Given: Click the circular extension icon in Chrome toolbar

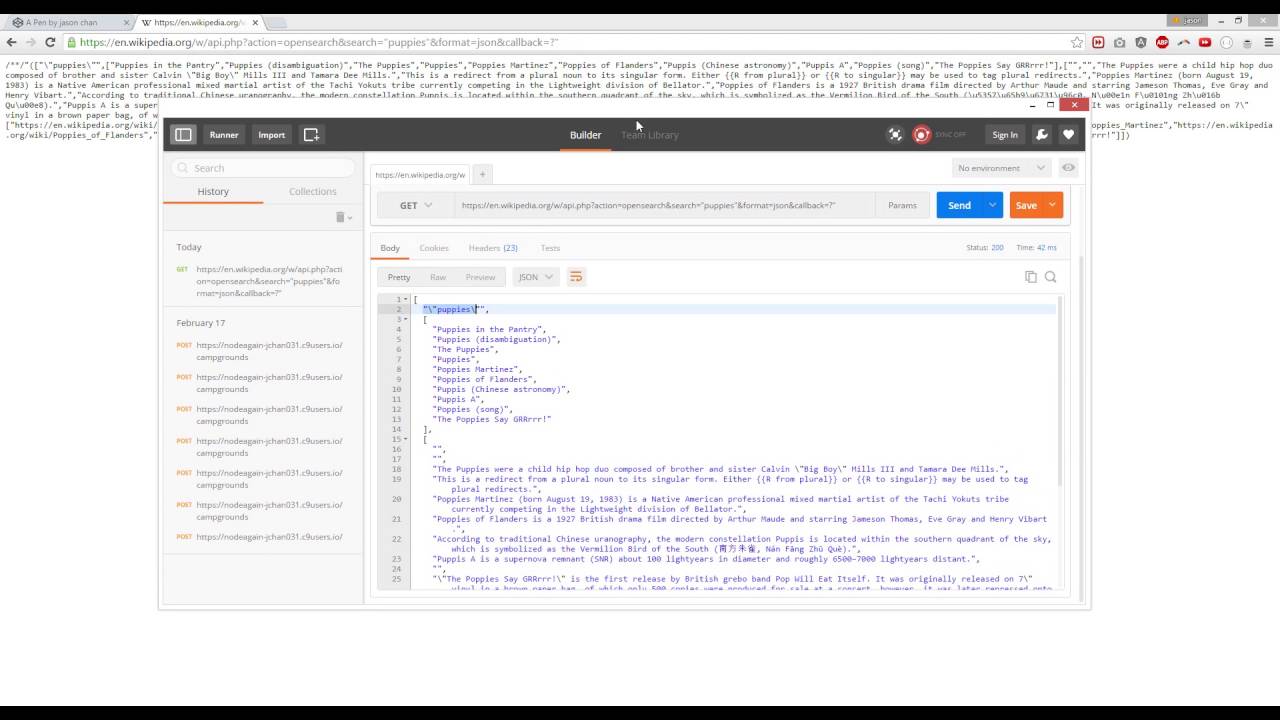Looking at the screenshot, I should point(1226,42).
